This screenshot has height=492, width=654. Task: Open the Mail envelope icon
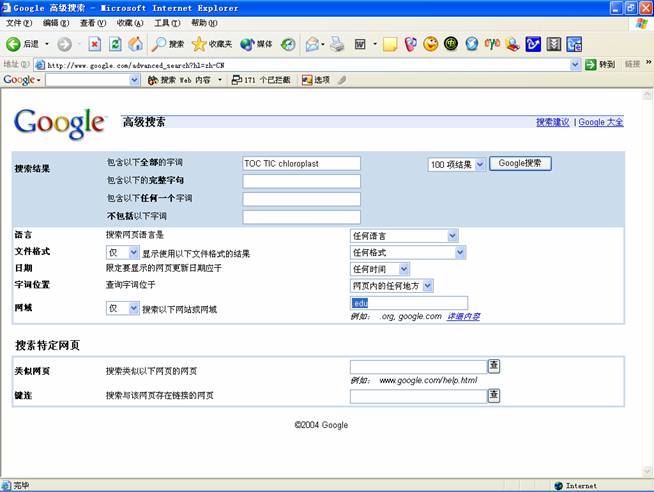(x=312, y=44)
